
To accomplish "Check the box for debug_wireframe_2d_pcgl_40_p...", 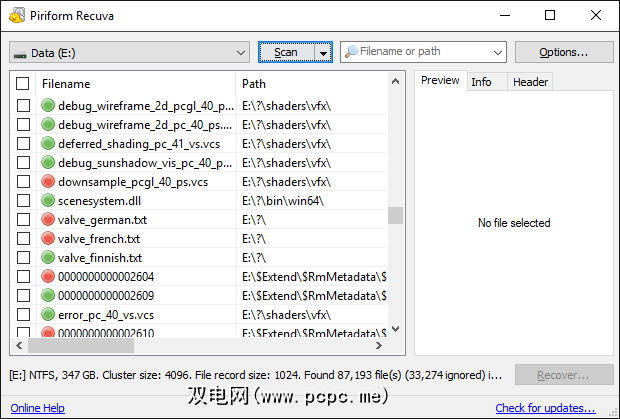I will tap(23, 106).
